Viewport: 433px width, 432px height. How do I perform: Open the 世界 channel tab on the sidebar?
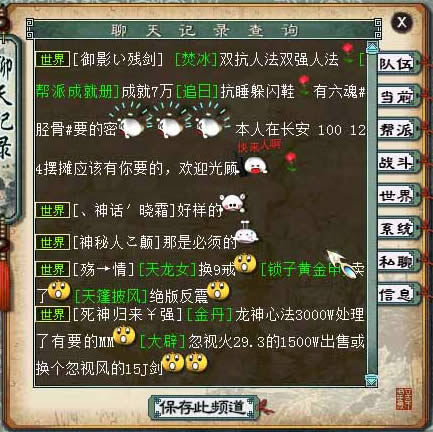point(397,196)
